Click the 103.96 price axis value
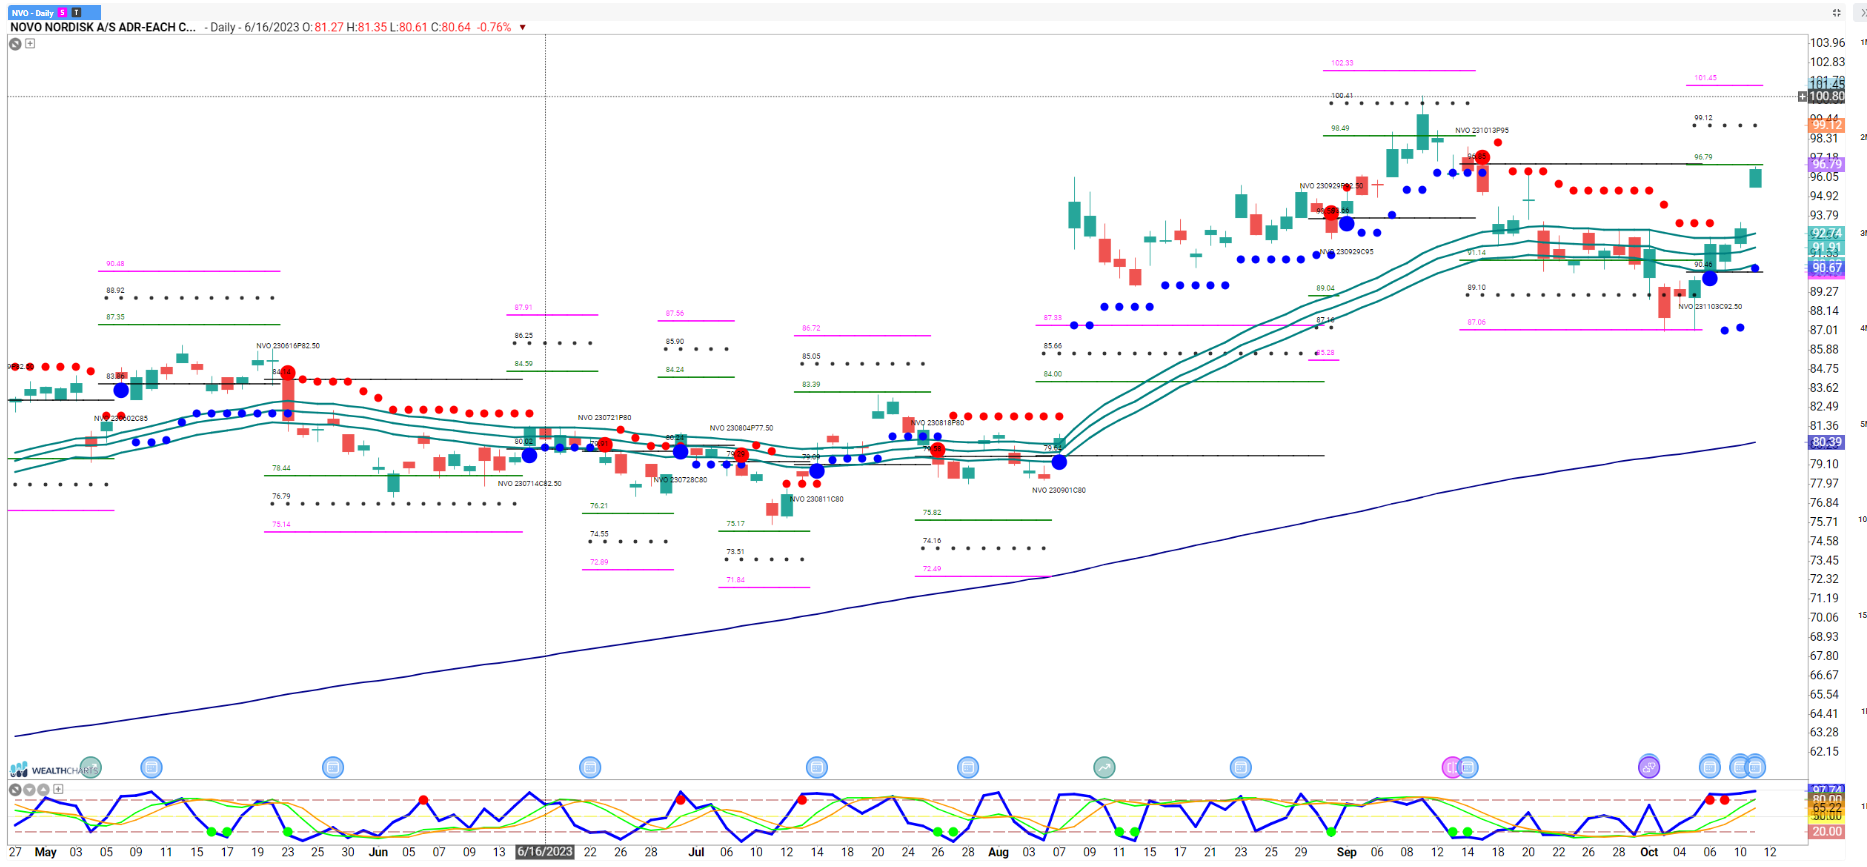Screen dimensions: 1867x867 point(1828,43)
